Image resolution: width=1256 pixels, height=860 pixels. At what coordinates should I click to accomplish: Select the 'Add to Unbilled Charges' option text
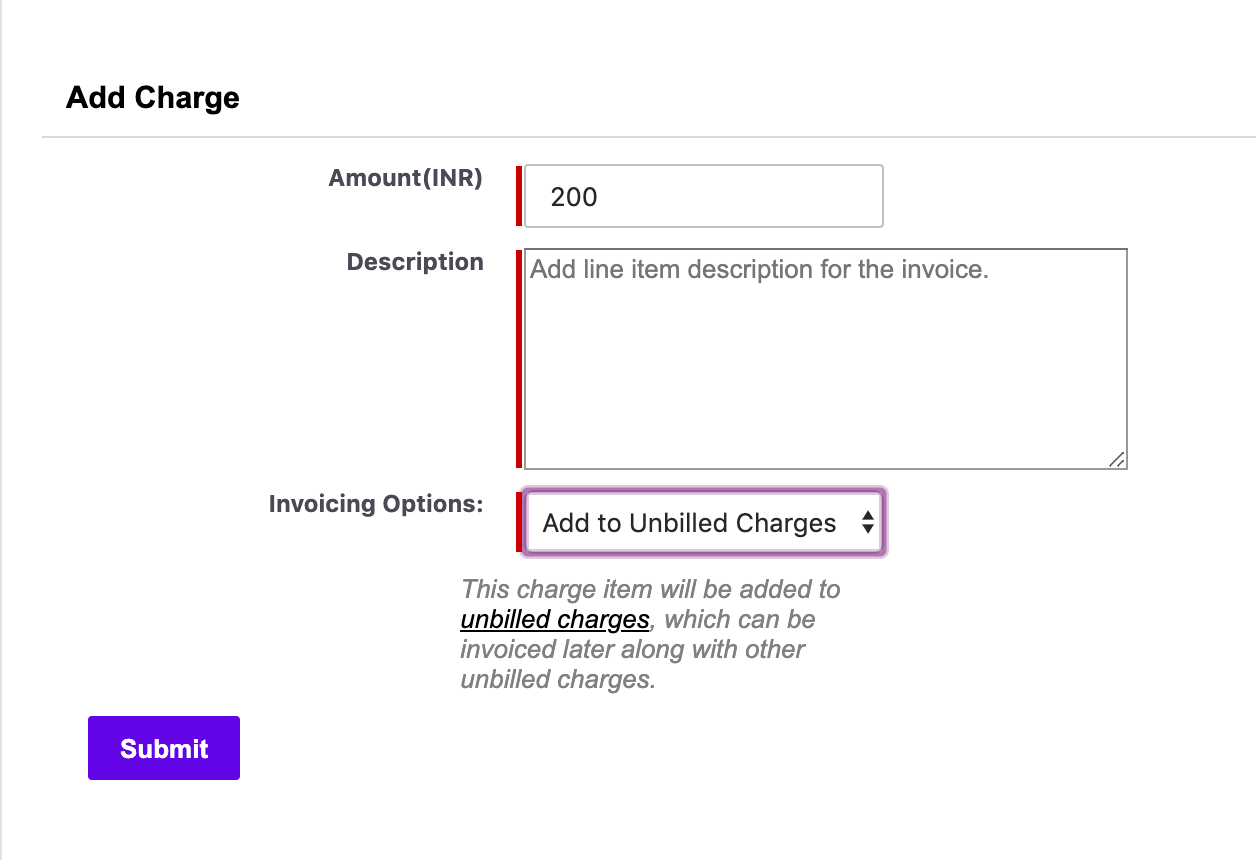689,523
